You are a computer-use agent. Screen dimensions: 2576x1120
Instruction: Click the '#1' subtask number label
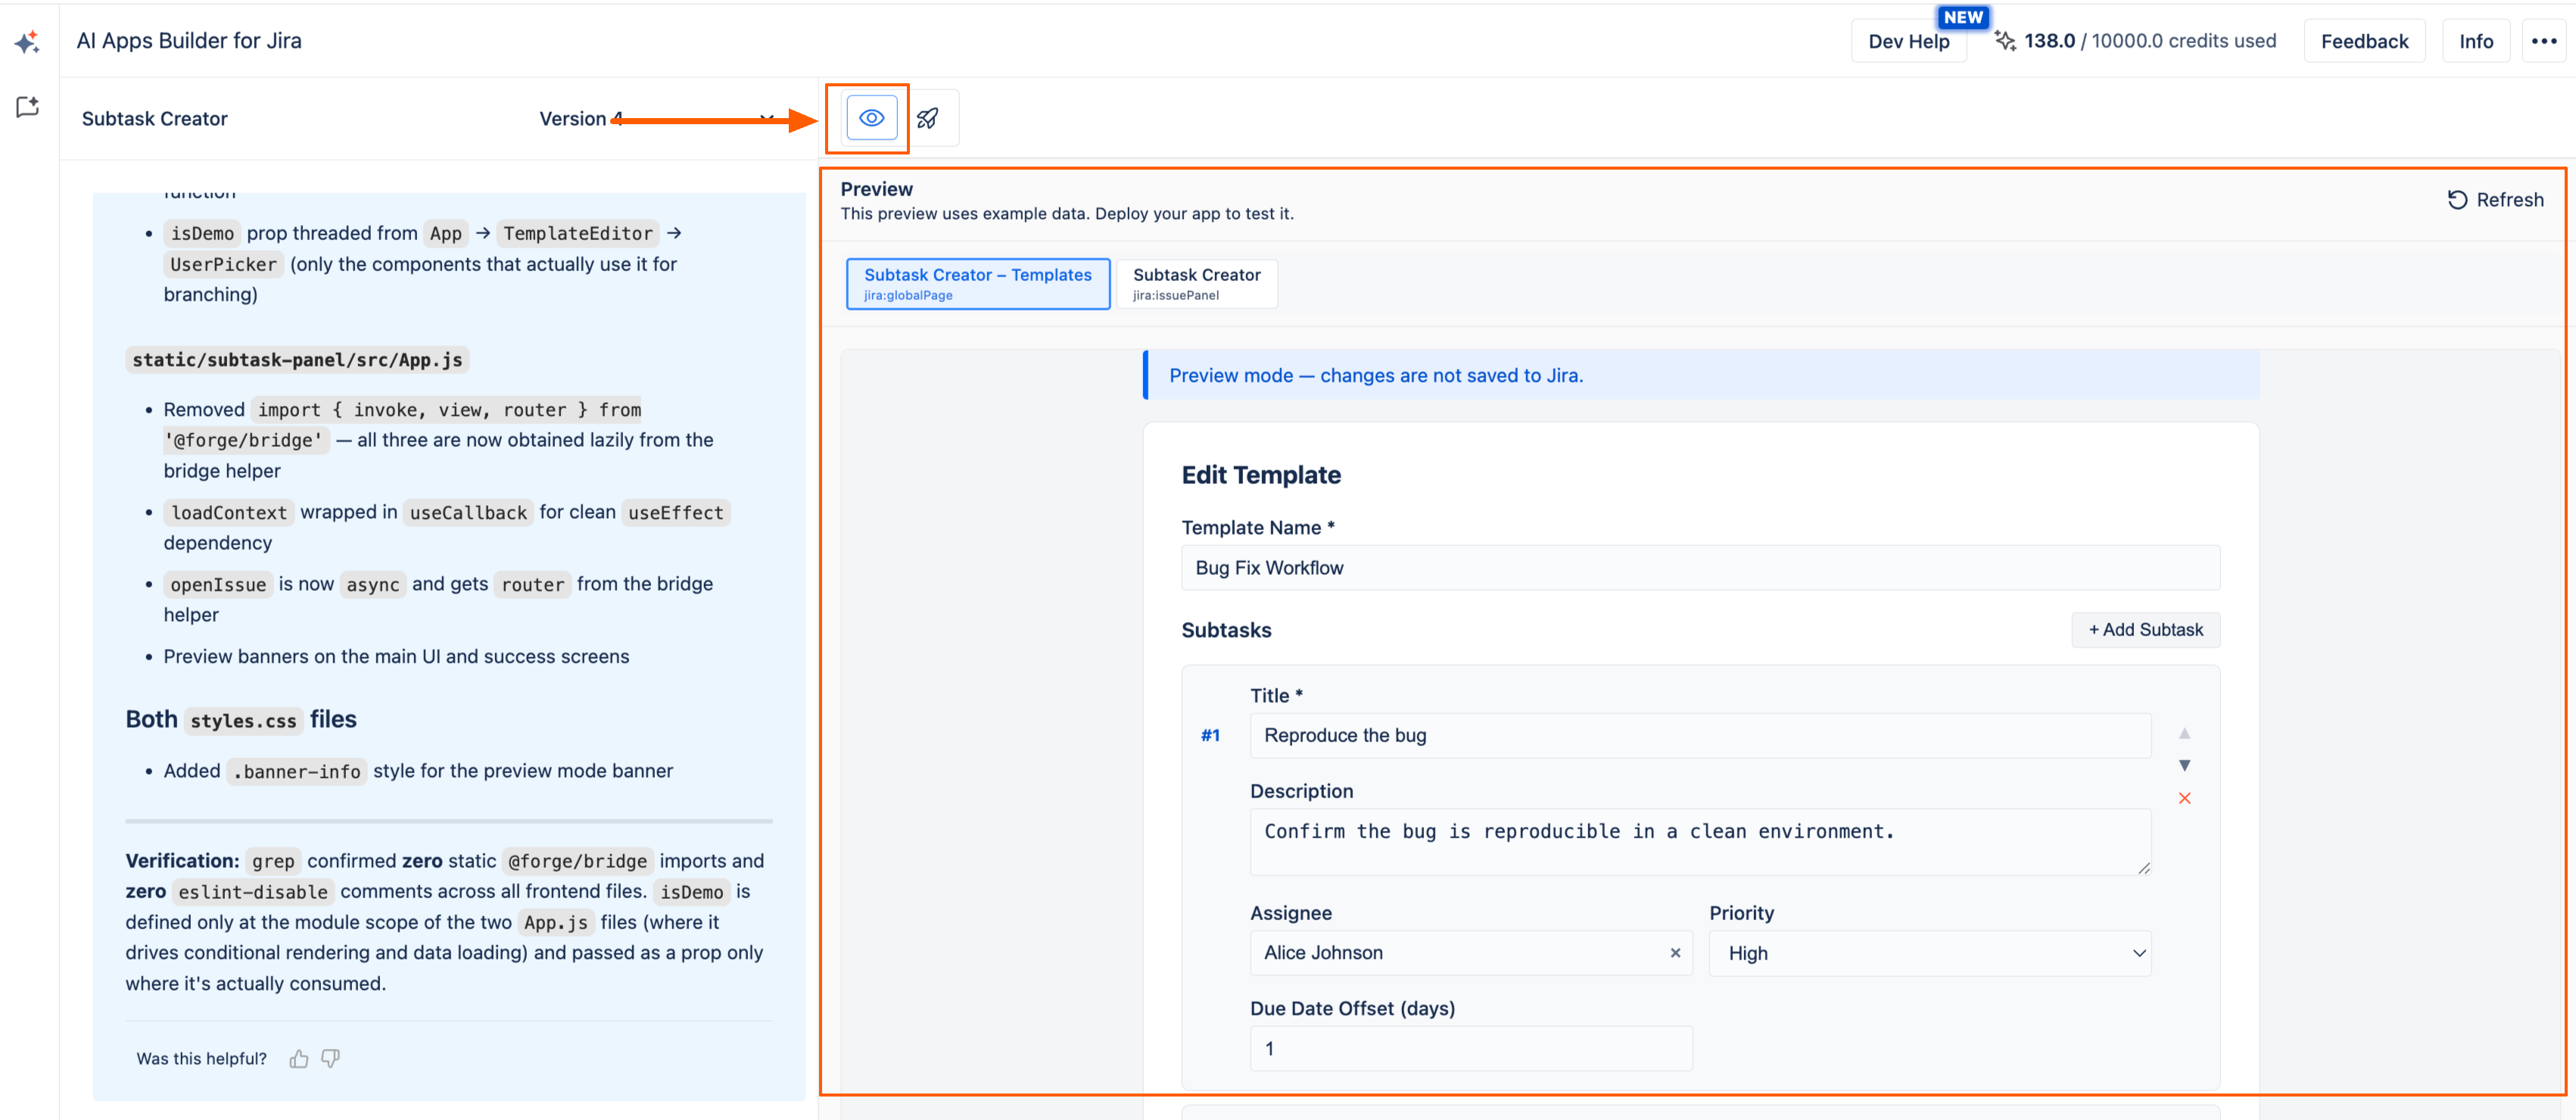point(1210,736)
